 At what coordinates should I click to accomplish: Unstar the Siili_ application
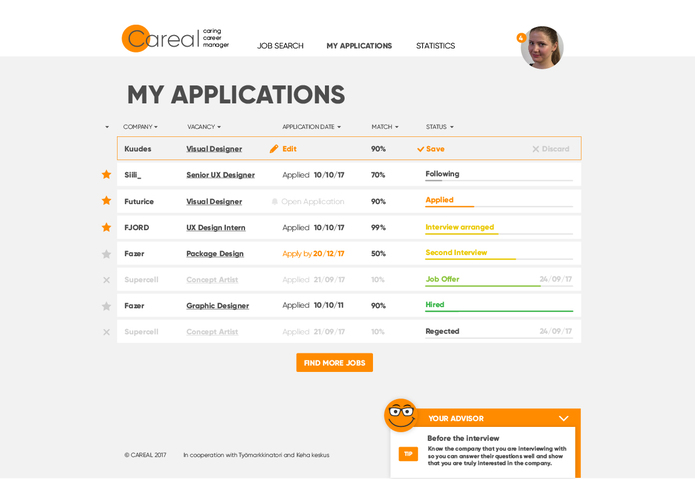[x=106, y=175]
